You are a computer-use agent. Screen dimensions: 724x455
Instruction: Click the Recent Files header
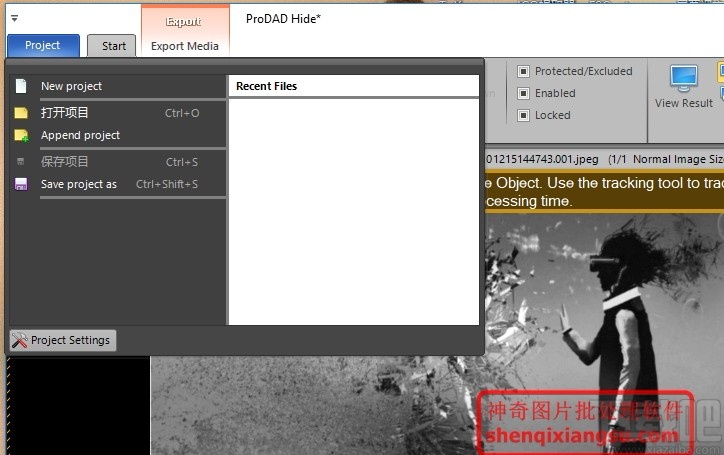[x=266, y=86]
